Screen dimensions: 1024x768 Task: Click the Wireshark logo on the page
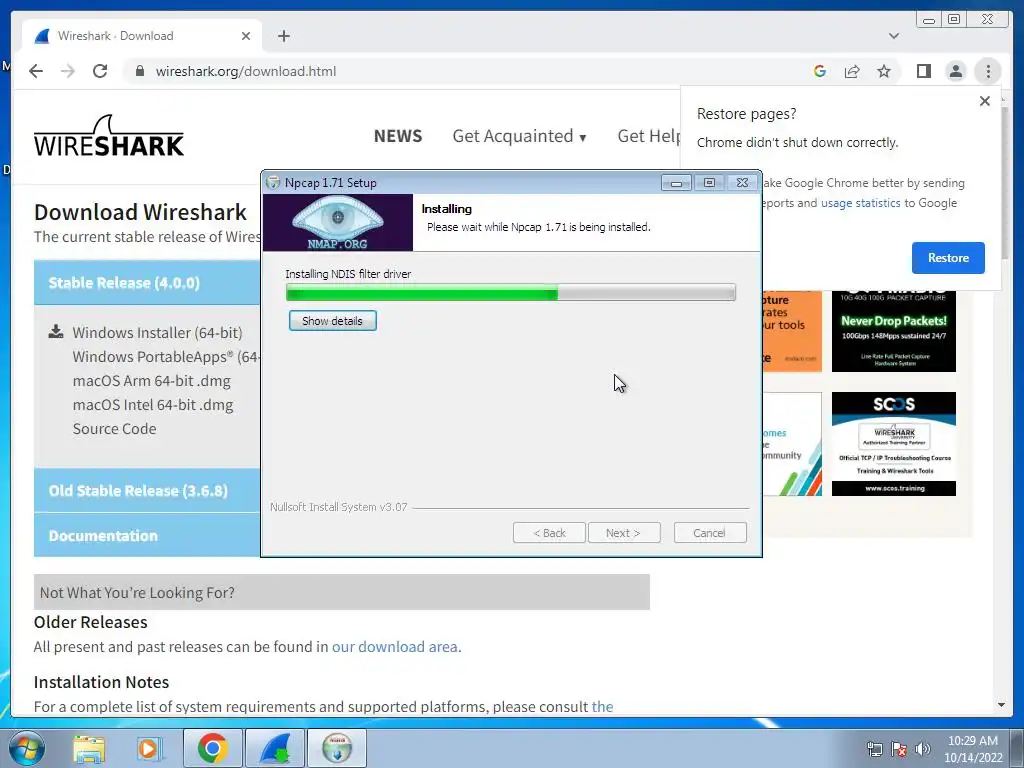(108, 136)
